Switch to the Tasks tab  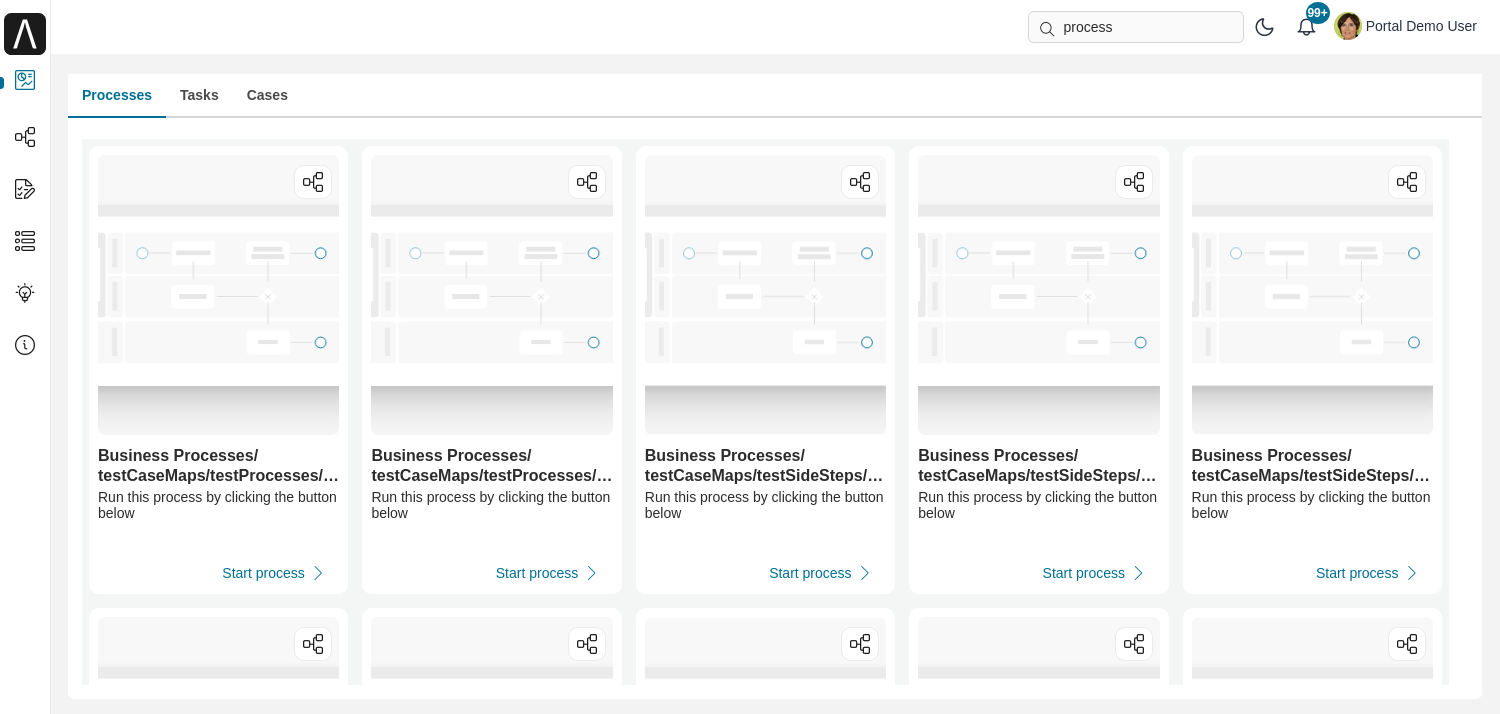199,95
